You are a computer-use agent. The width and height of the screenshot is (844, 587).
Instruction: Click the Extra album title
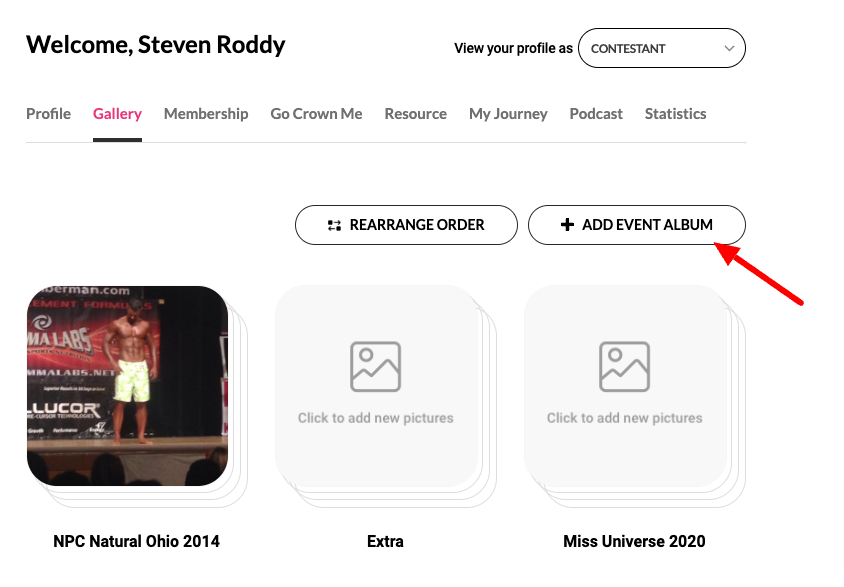[x=385, y=541]
